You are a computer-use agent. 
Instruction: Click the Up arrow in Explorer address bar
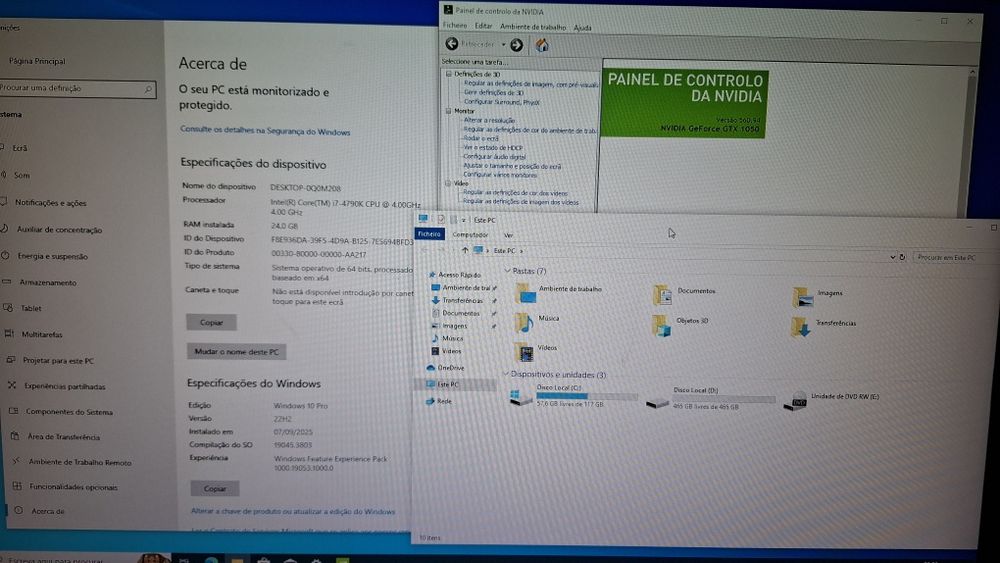pyautogui.click(x=465, y=251)
